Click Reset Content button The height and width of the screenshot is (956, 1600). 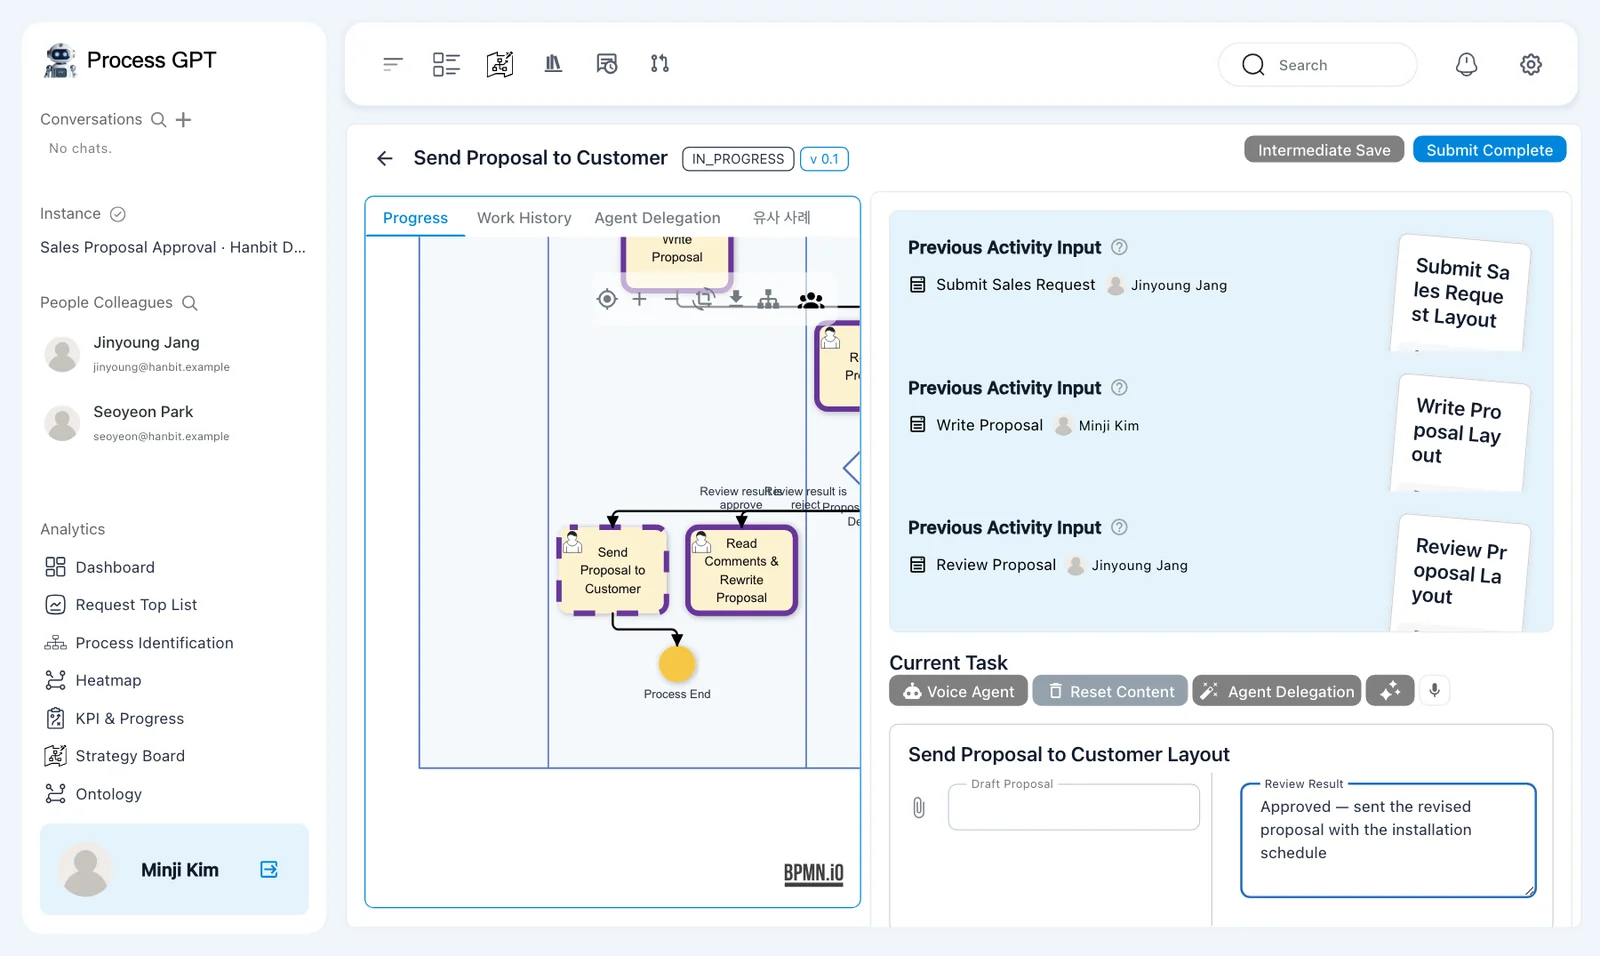click(x=1110, y=691)
